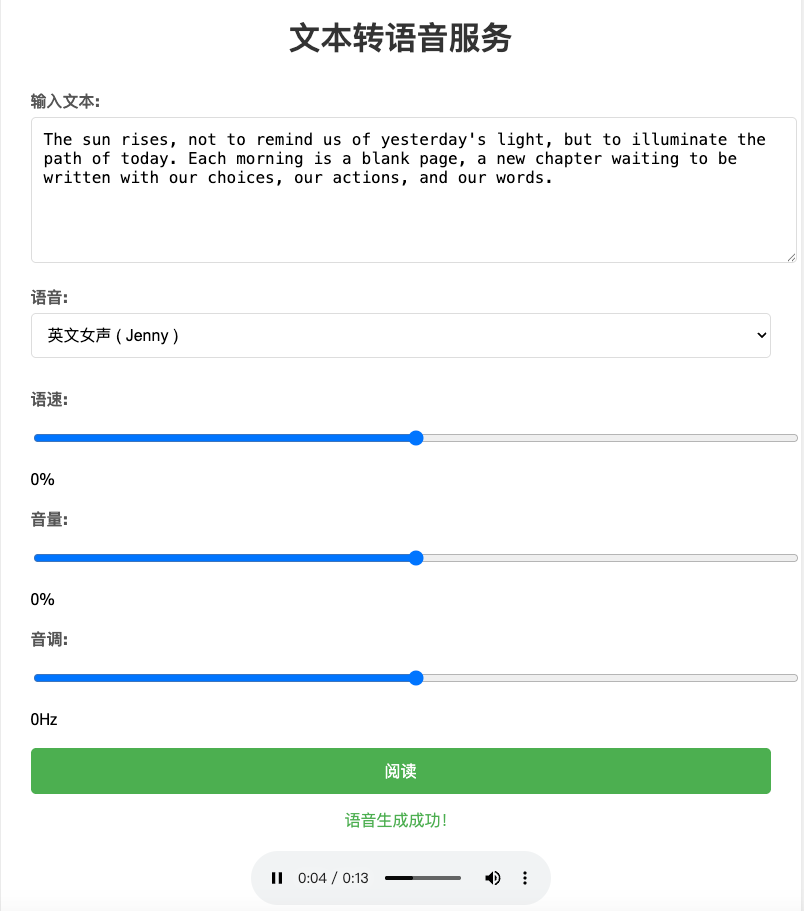Click the 音调 label text
The image size is (804, 911).
click(x=49, y=640)
